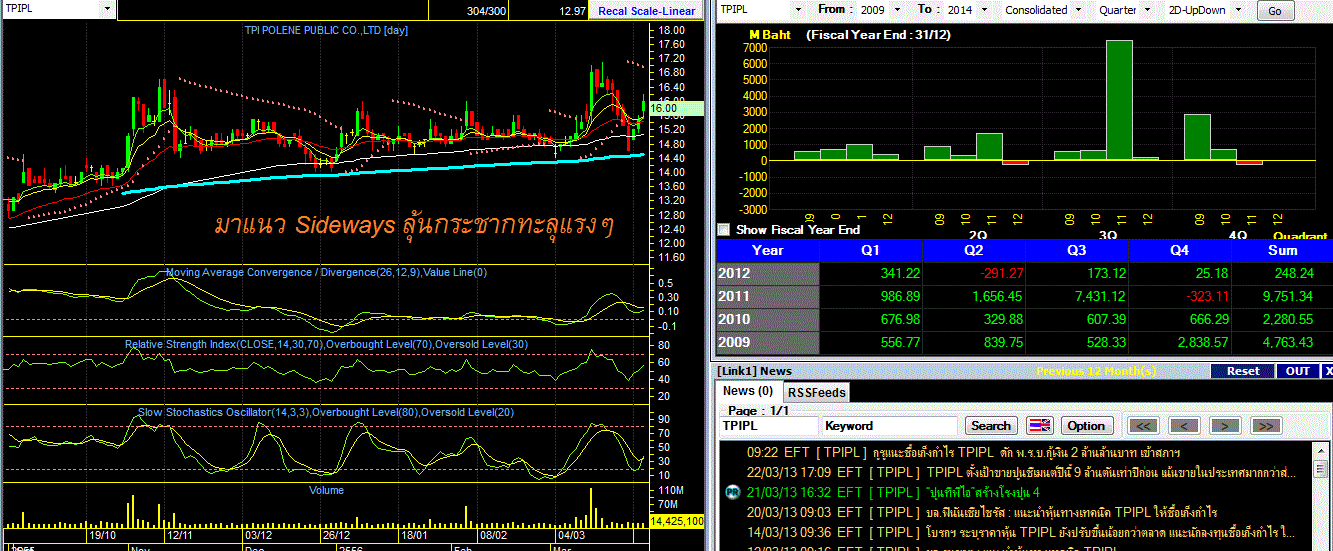Click the Q1 column header

[870, 250]
